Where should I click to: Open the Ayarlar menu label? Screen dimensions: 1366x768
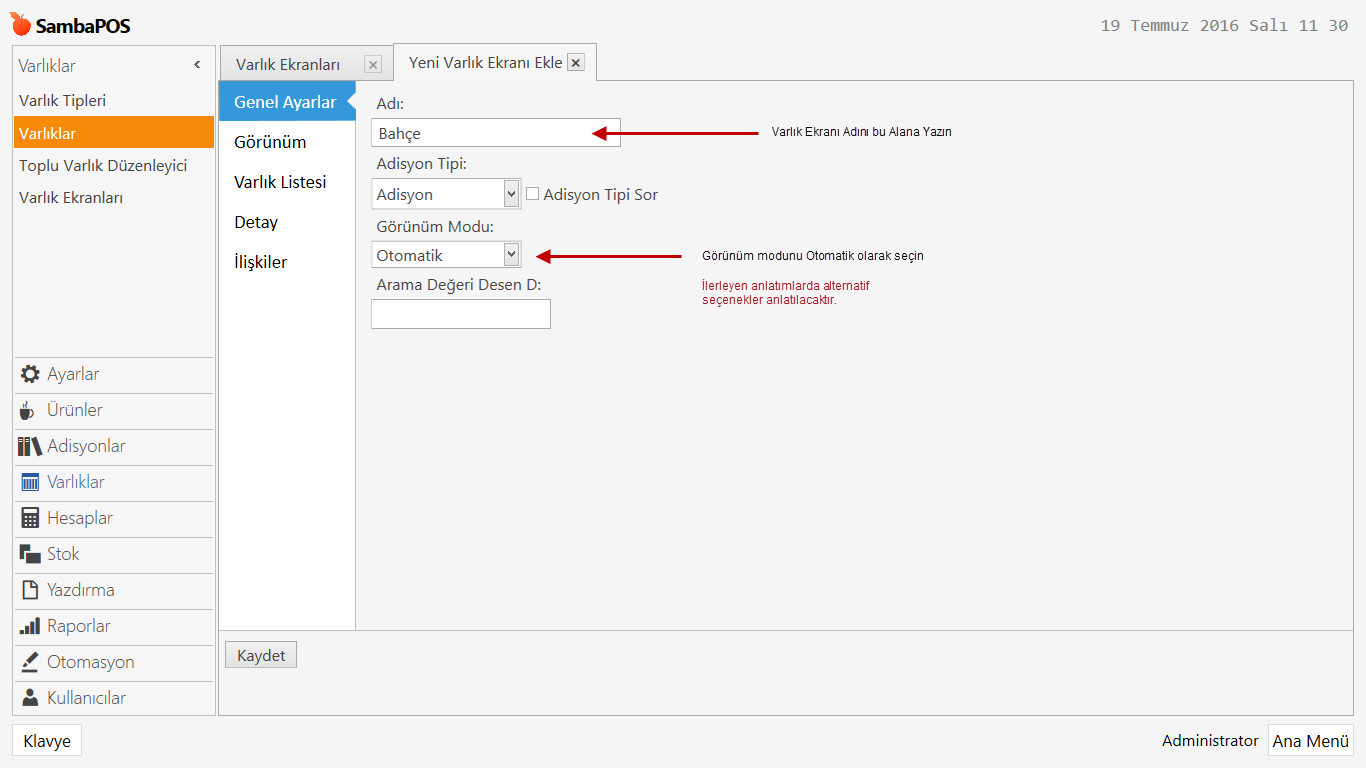pos(73,374)
